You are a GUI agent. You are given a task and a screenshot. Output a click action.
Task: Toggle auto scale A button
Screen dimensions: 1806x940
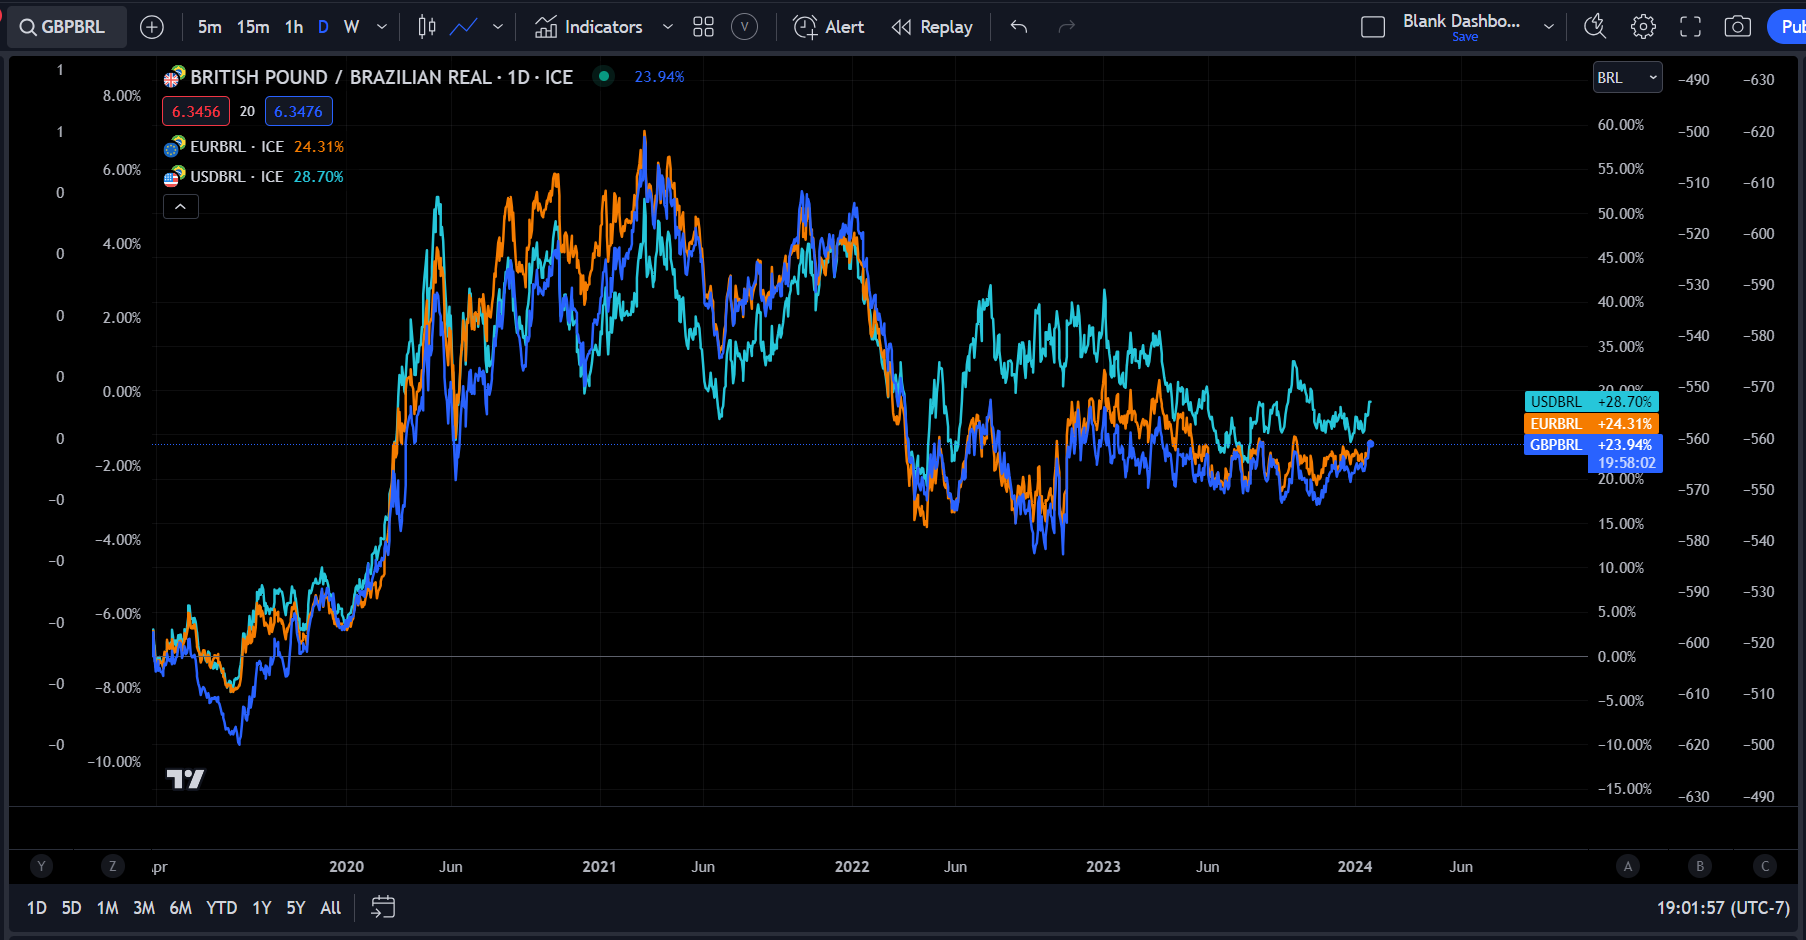coord(1628,866)
